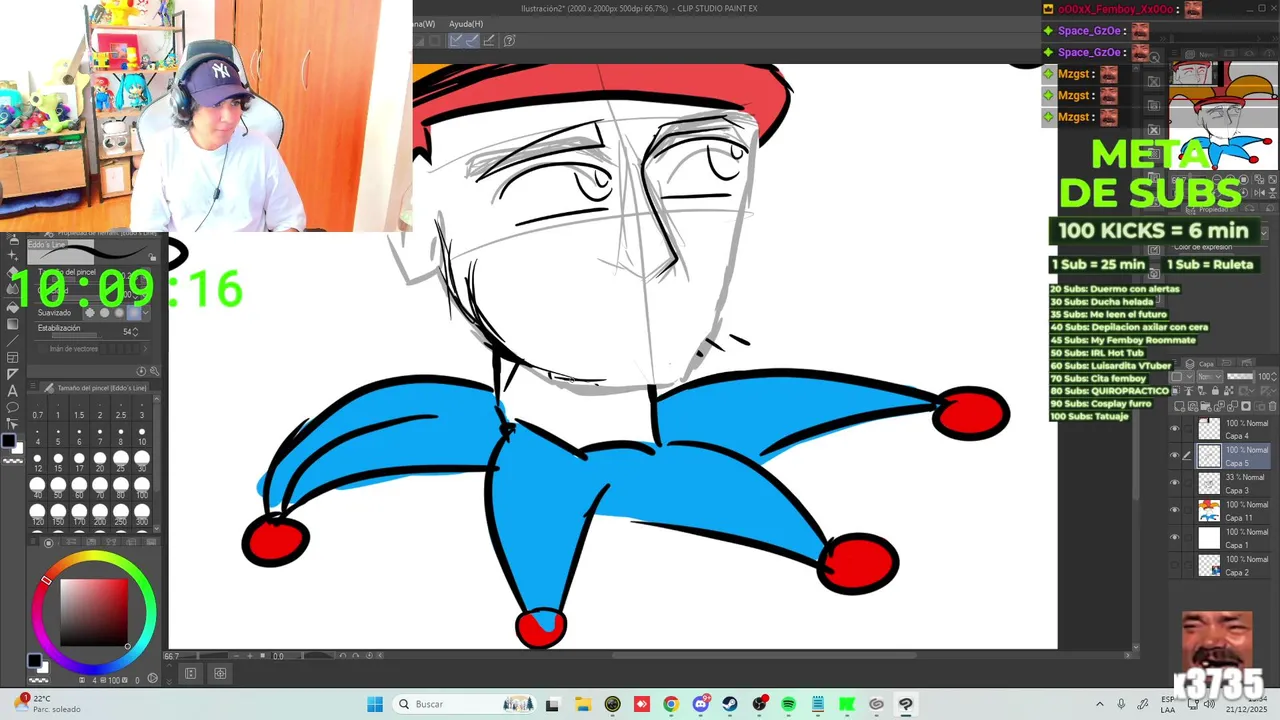Screen dimensions: 1280x720
Task: Click the Navigator canvas preview thumbnail
Action: (x=1224, y=115)
